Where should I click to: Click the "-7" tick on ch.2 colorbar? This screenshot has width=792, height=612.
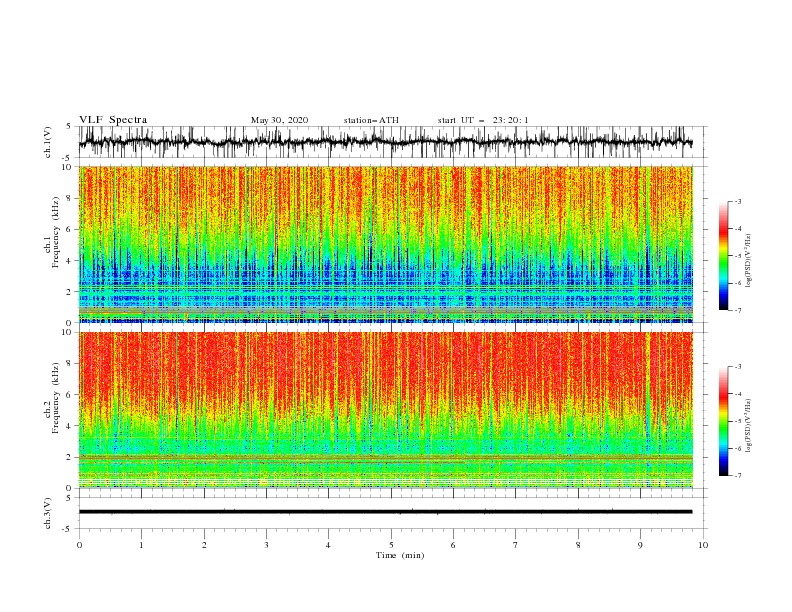(738, 475)
